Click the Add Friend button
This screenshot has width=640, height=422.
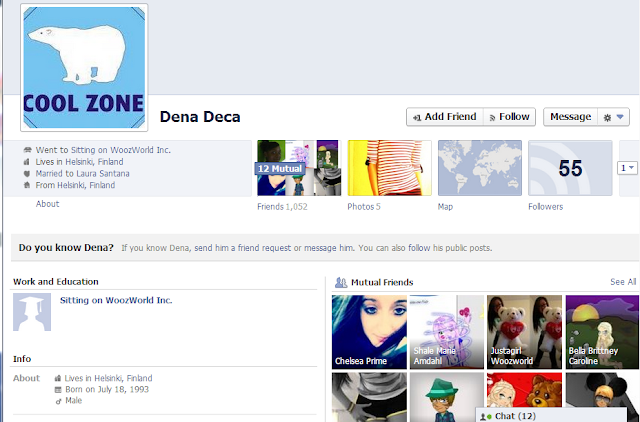tap(445, 117)
